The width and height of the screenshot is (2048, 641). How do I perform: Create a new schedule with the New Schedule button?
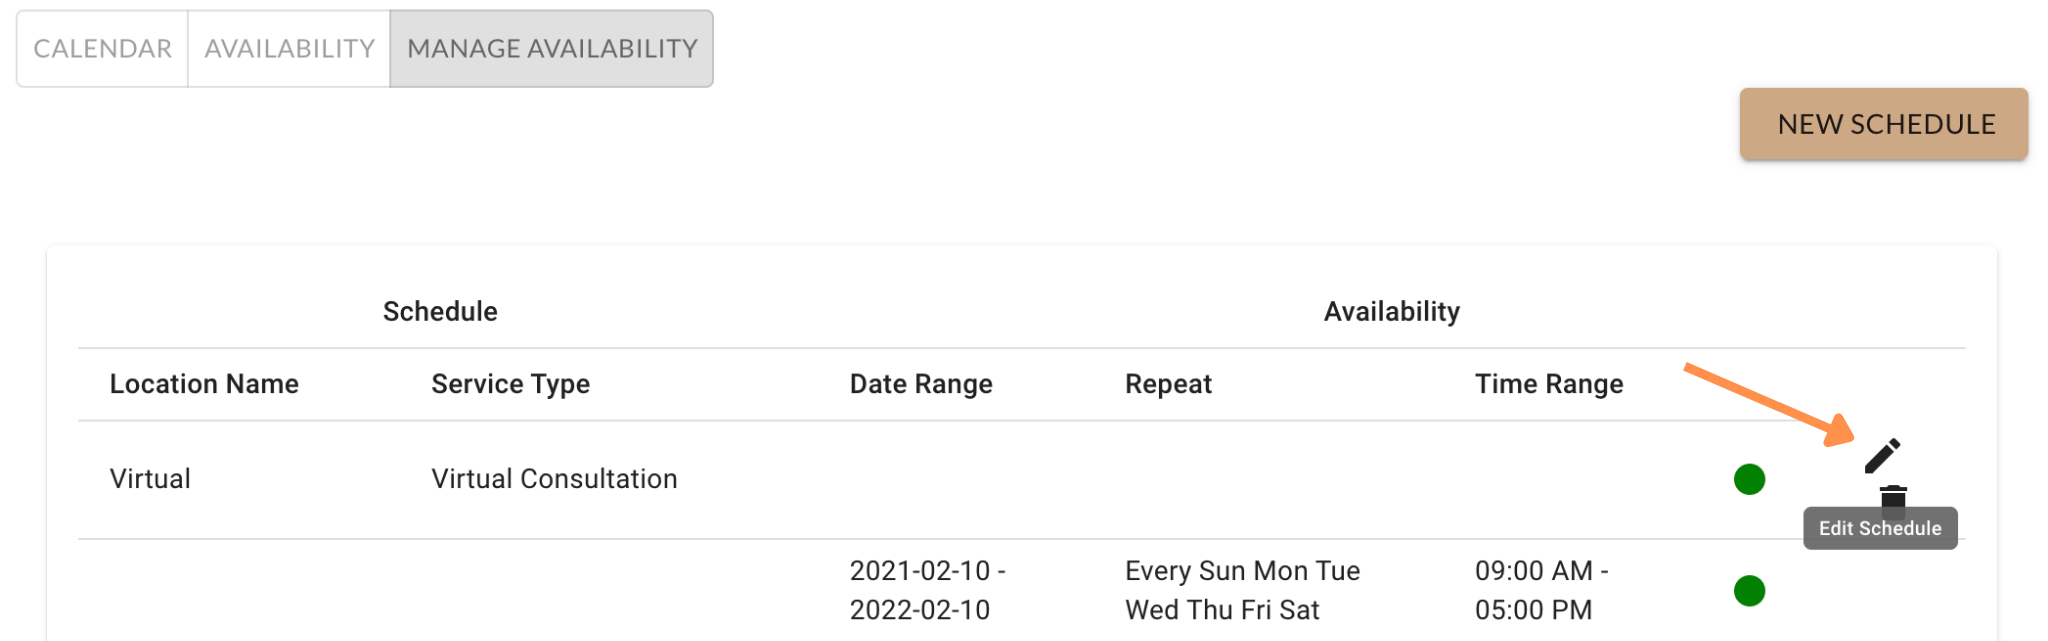[x=1885, y=124]
